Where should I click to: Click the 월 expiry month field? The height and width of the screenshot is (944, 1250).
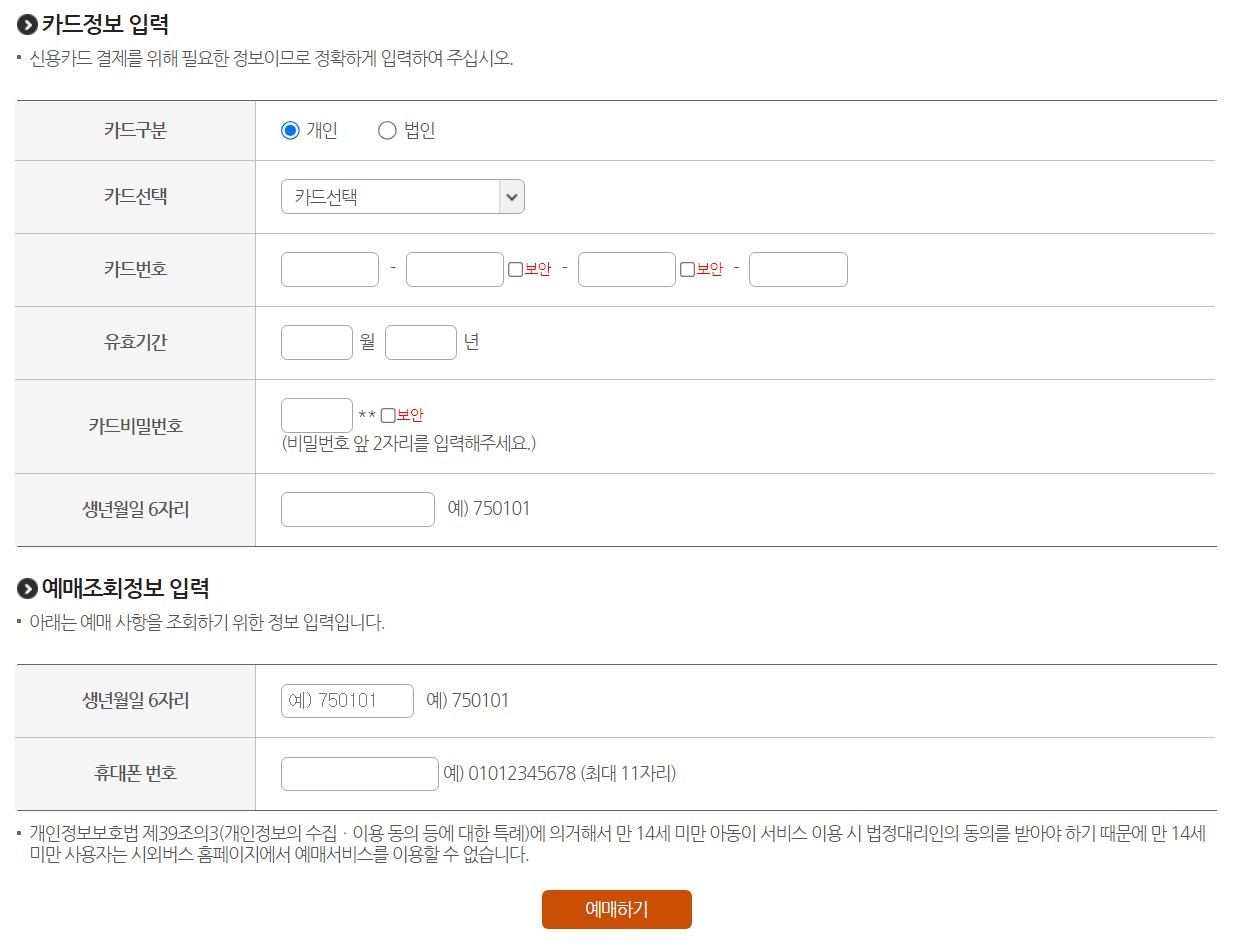(317, 342)
